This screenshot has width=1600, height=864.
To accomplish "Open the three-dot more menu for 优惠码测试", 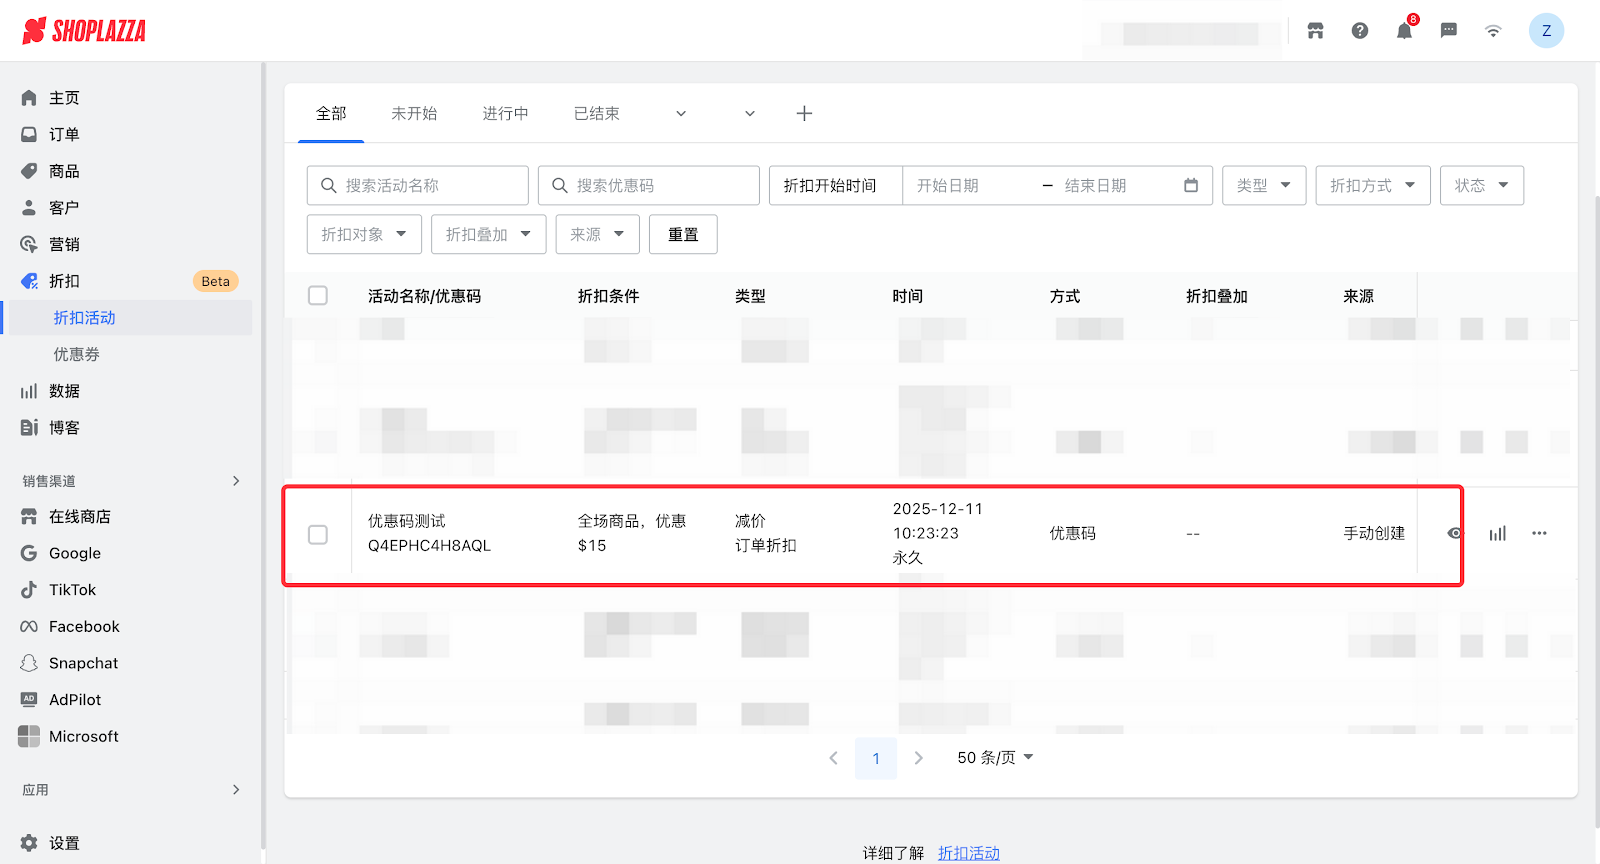I will pos(1539,534).
